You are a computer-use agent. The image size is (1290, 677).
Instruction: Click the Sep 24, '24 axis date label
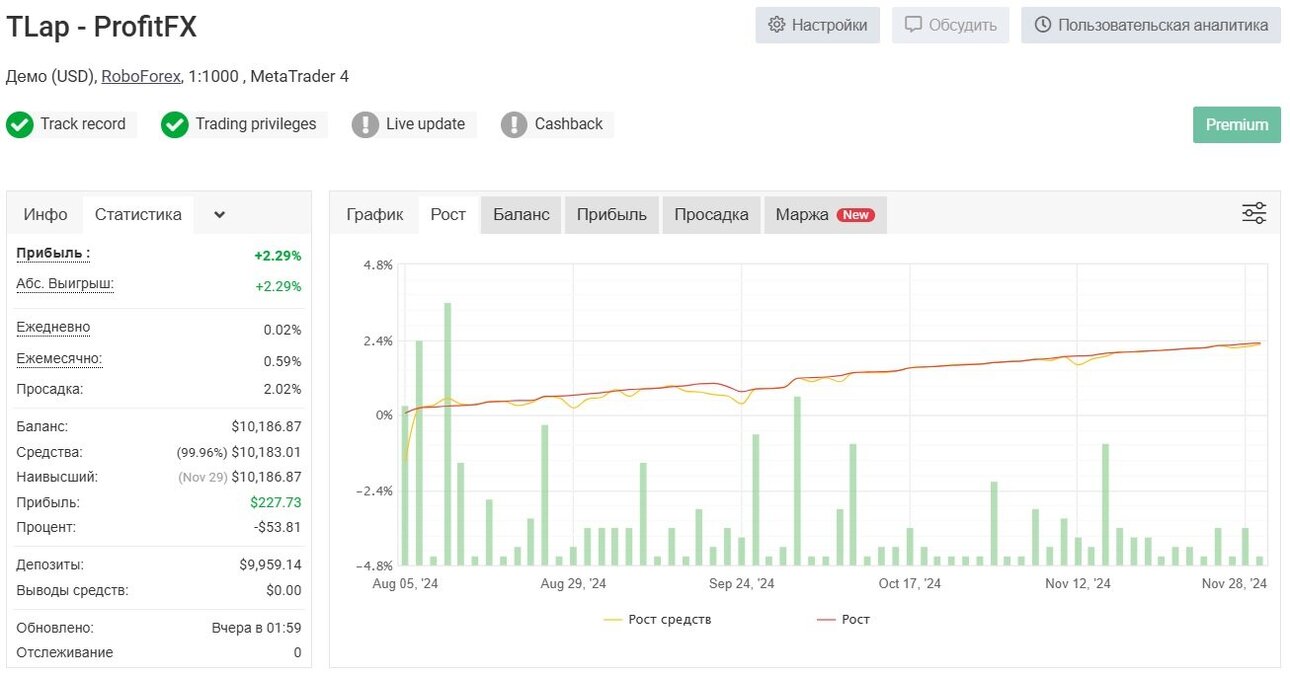point(742,584)
